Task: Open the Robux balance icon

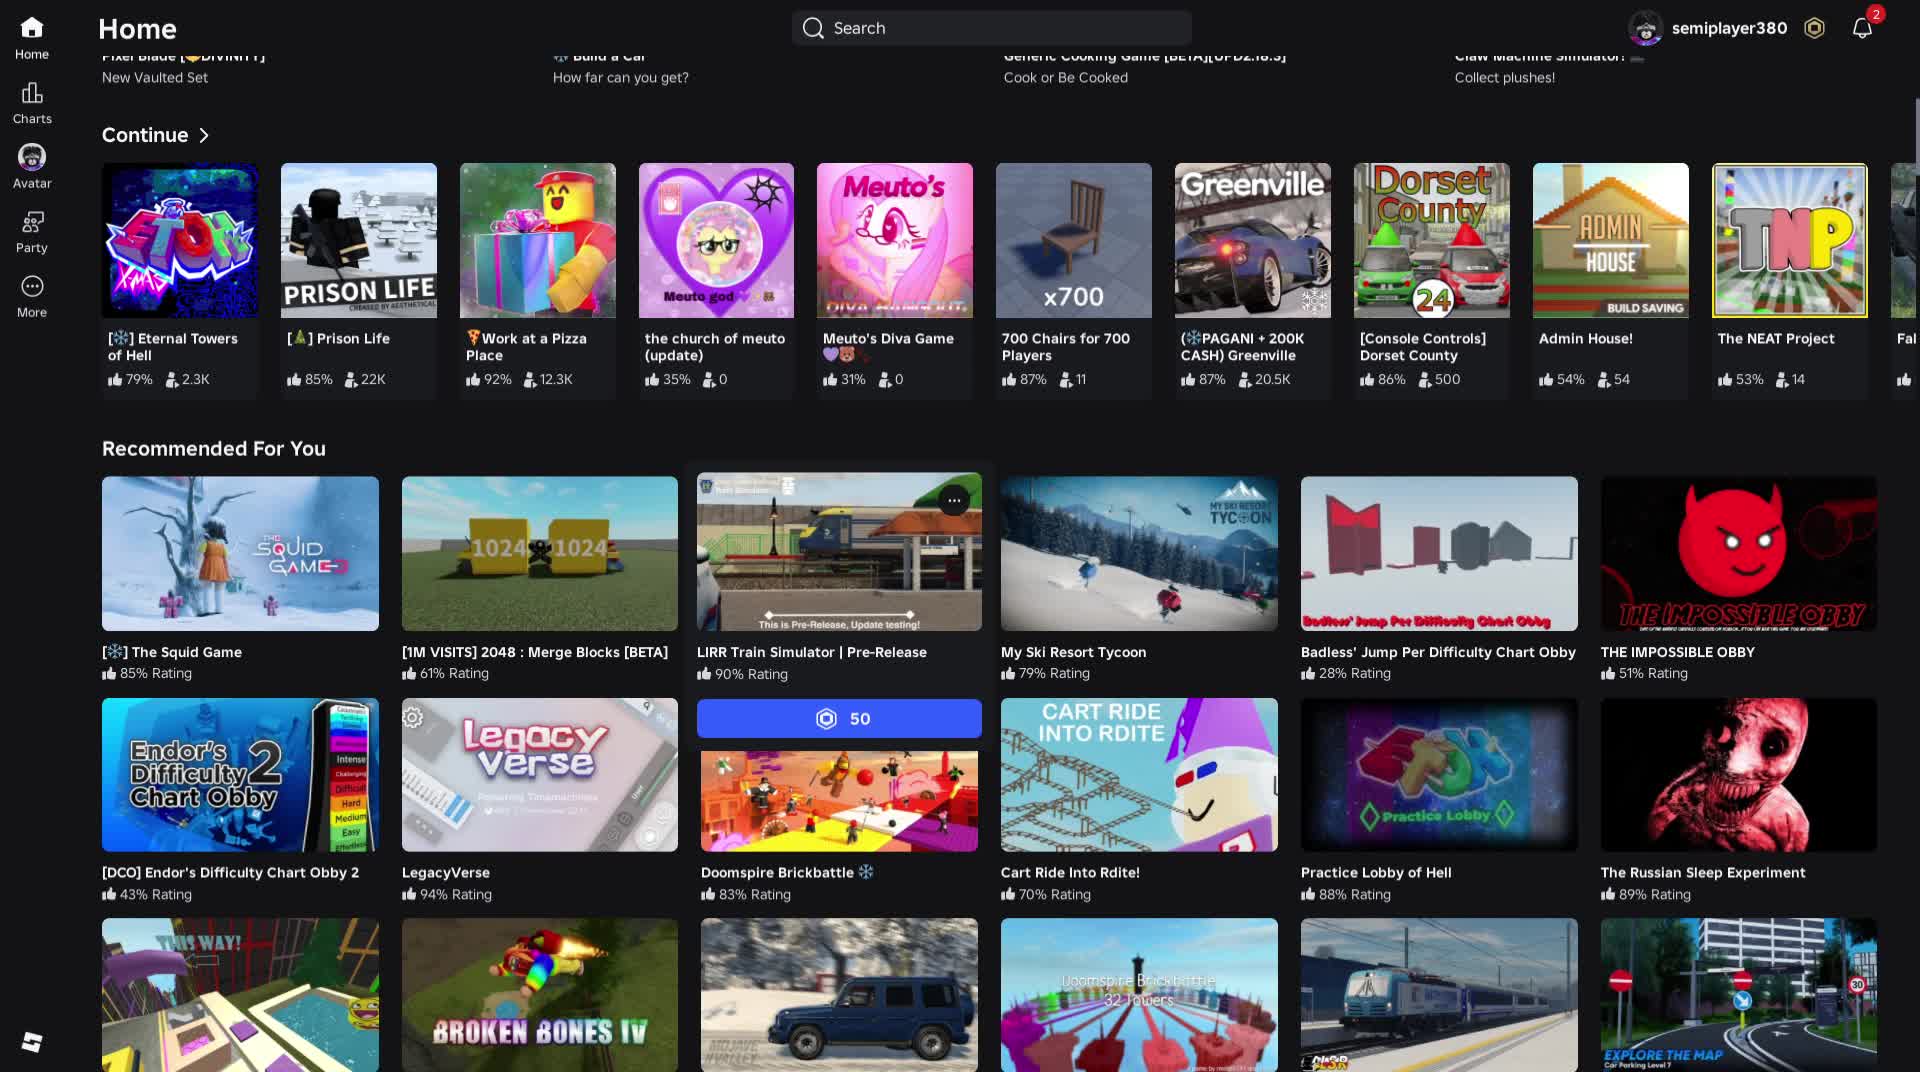Action: tap(1814, 28)
